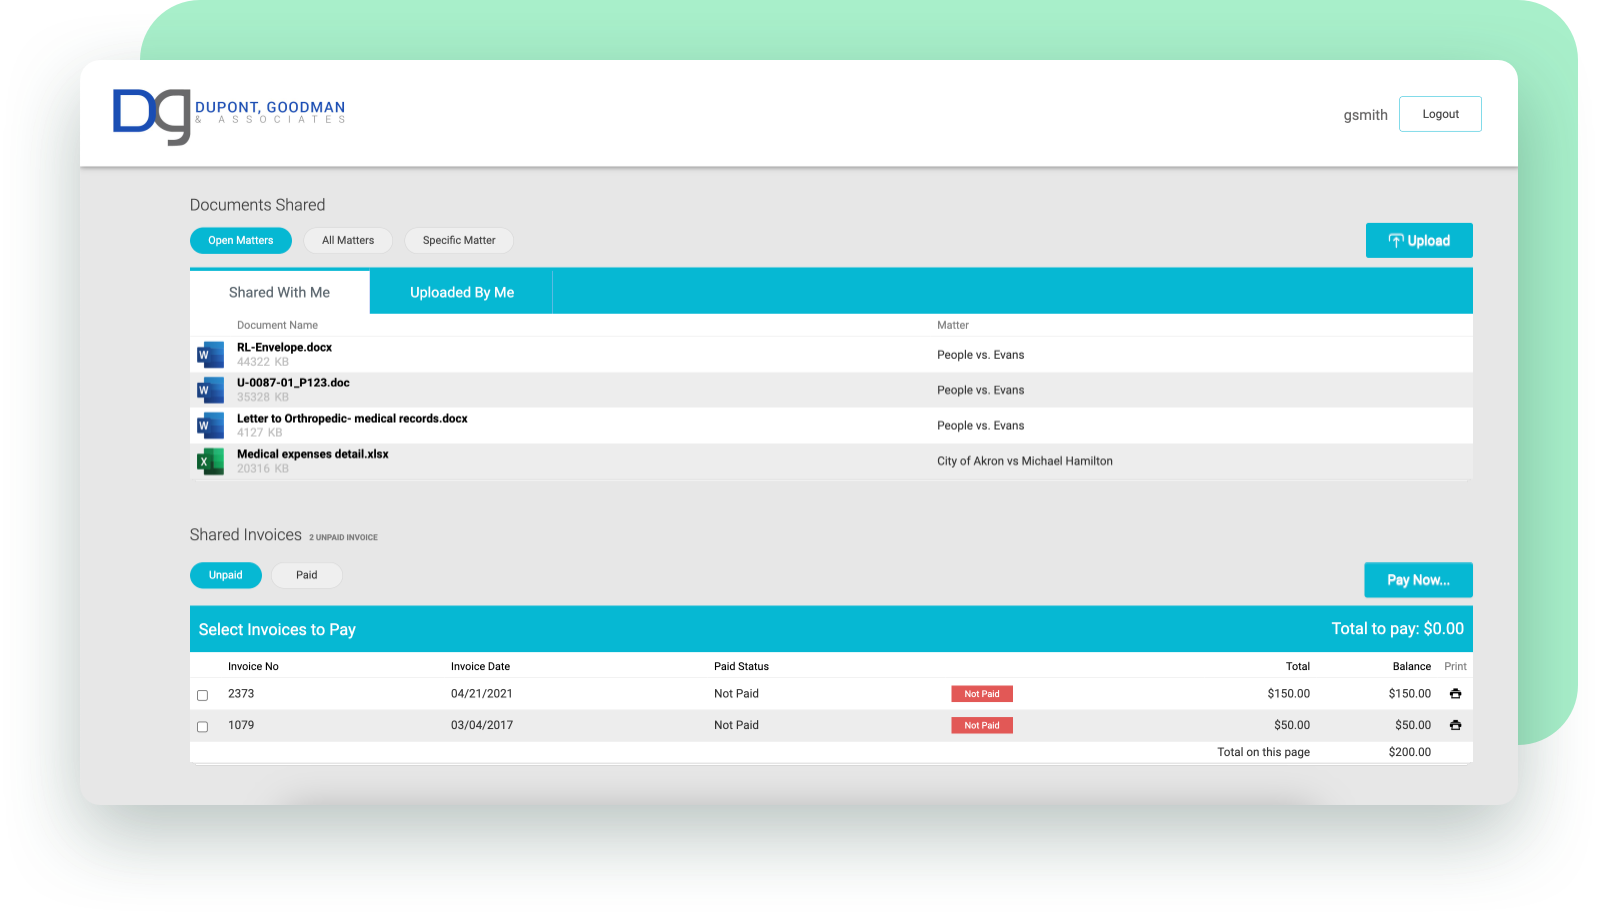The width and height of the screenshot is (1598, 915).
Task: Click the Pay Now... button
Action: pyautogui.click(x=1418, y=580)
